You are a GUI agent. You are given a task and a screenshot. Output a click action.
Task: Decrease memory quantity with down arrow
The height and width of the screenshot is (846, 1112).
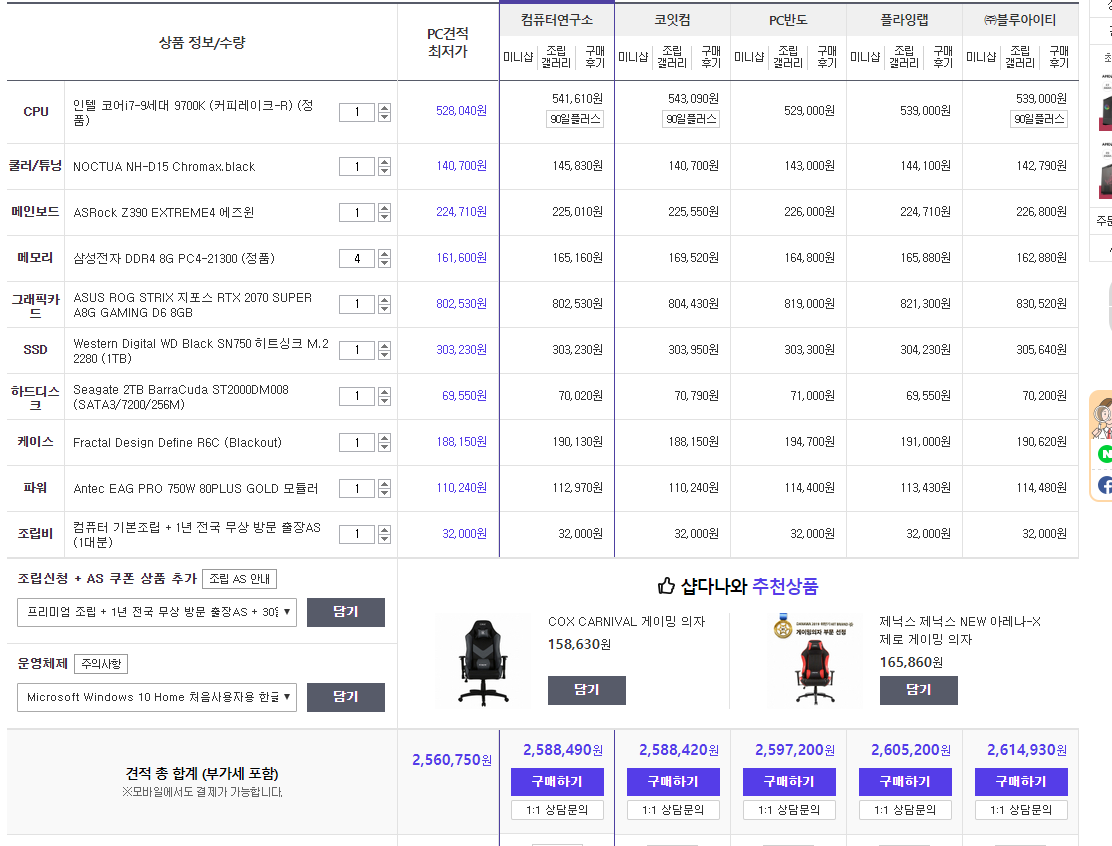pos(385,263)
